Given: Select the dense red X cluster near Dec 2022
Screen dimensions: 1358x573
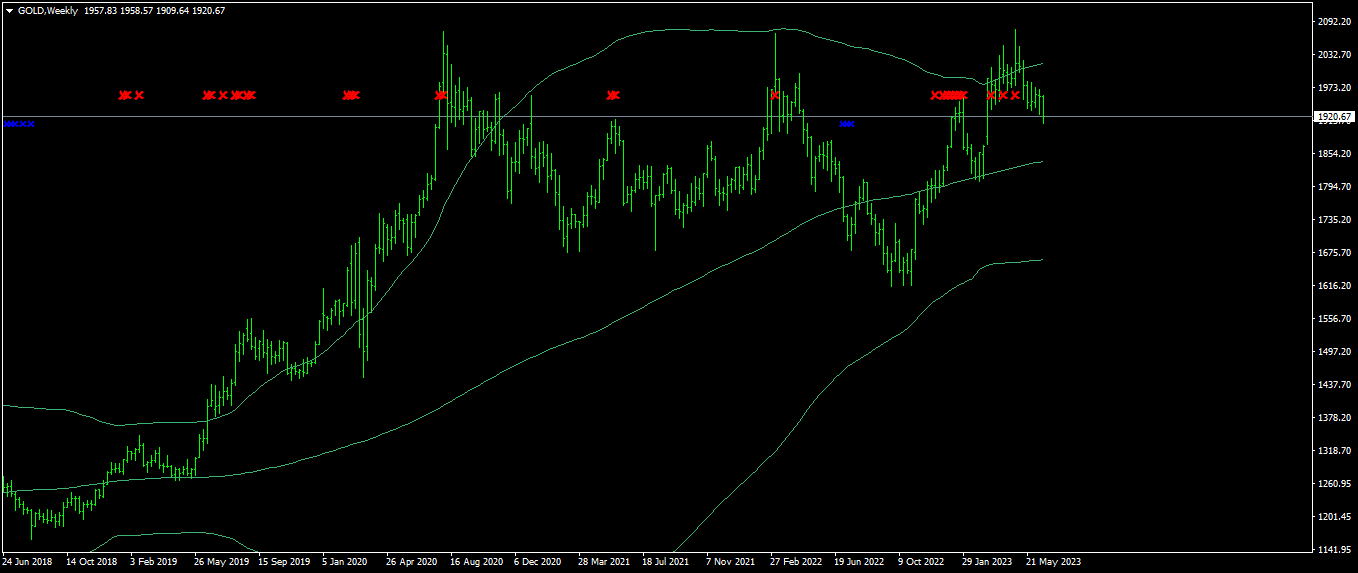Looking at the screenshot, I should pos(950,95).
